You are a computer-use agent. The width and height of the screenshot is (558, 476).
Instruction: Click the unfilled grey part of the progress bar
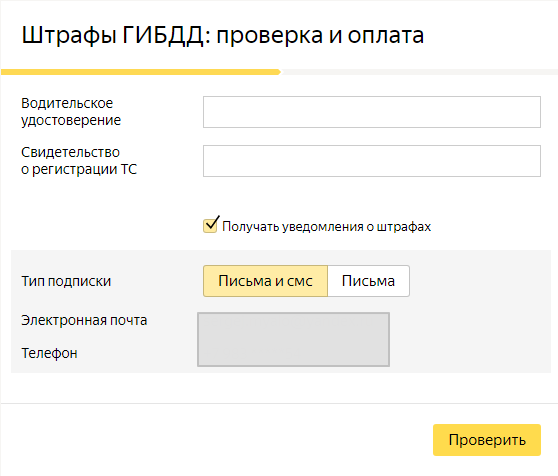(x=420, y=72)
